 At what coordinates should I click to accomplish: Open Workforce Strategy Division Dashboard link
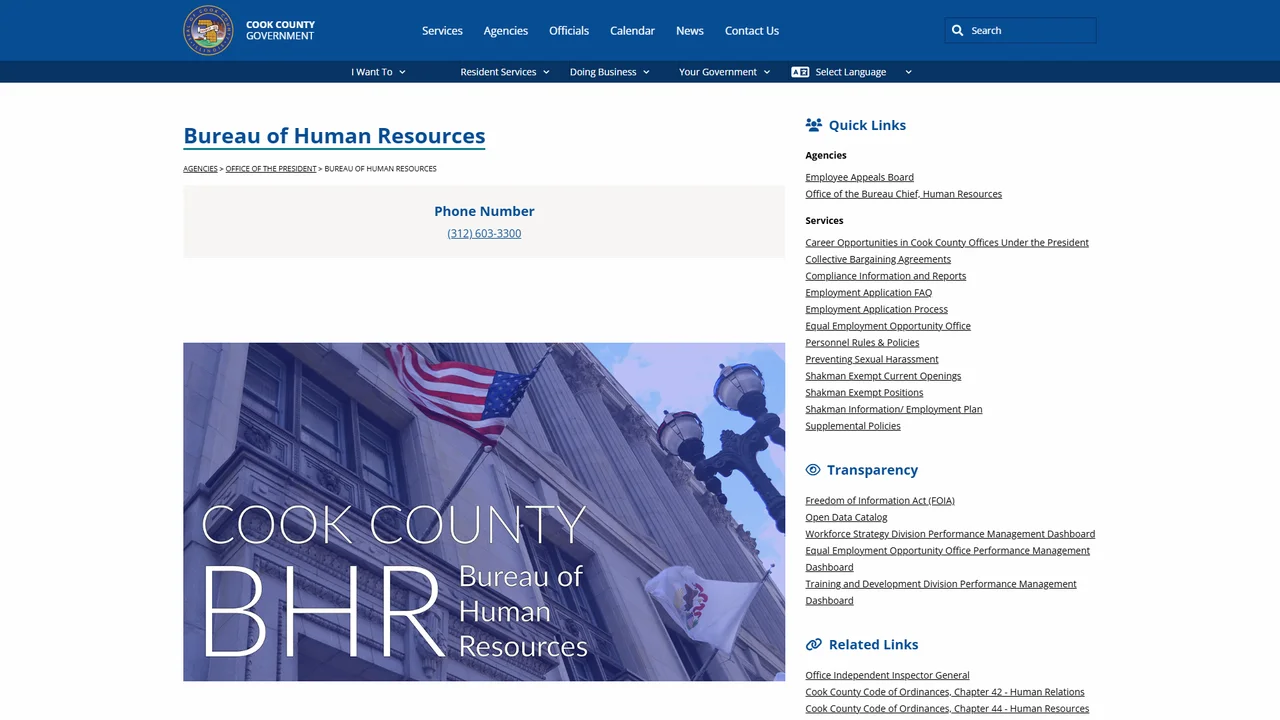click(x=950, y=534)
